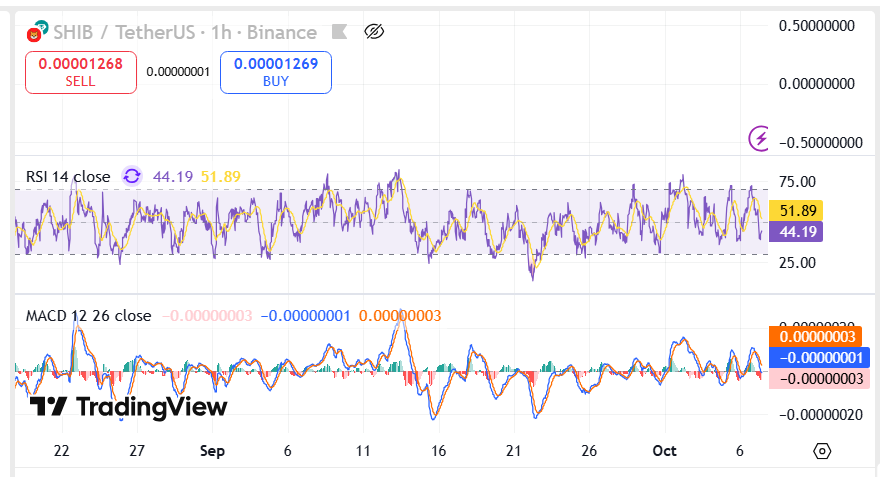
Task: Click the SHIB coin logo icon
Action: (38, 32)
